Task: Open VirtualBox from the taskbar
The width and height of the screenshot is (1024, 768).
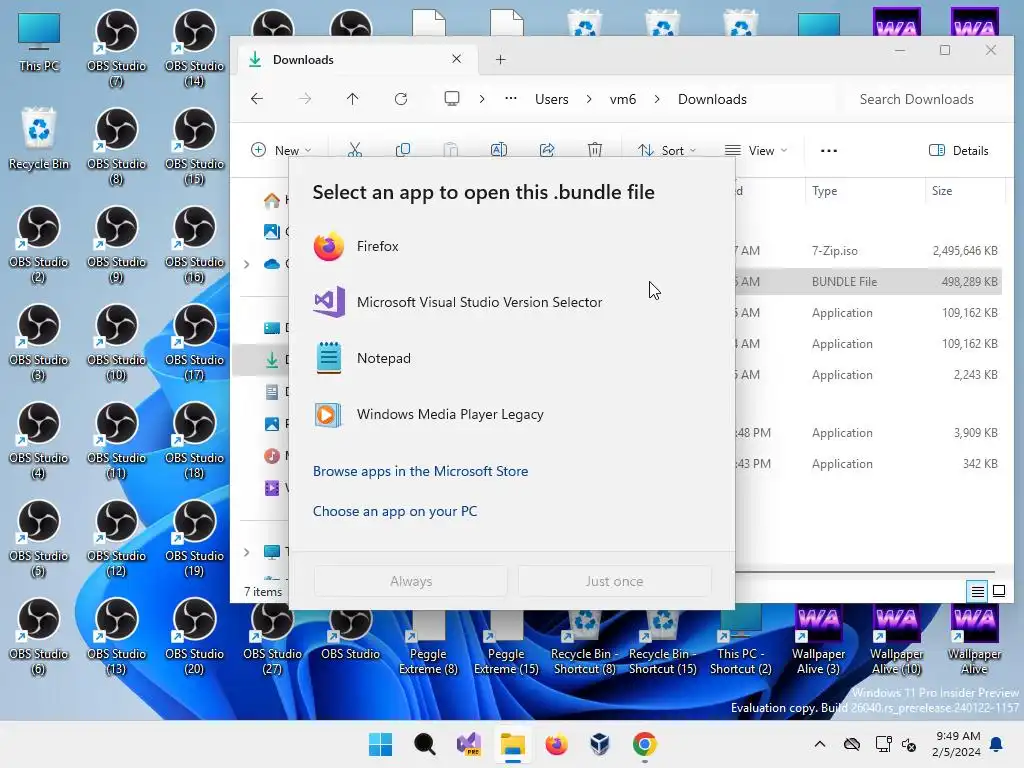Action: point(600,744)
